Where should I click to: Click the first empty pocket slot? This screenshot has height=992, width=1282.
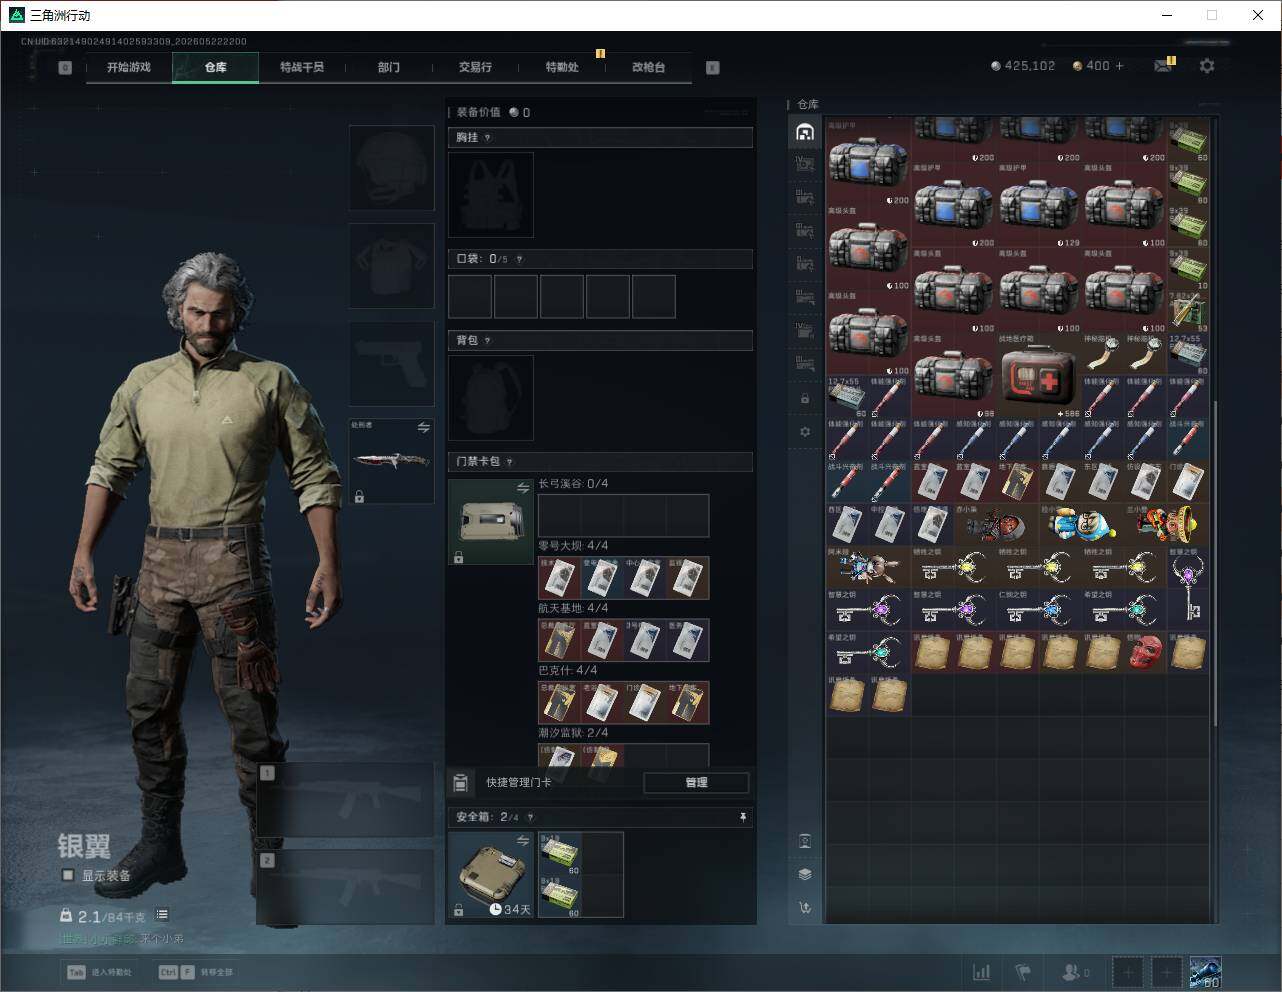tap(470, 297)
